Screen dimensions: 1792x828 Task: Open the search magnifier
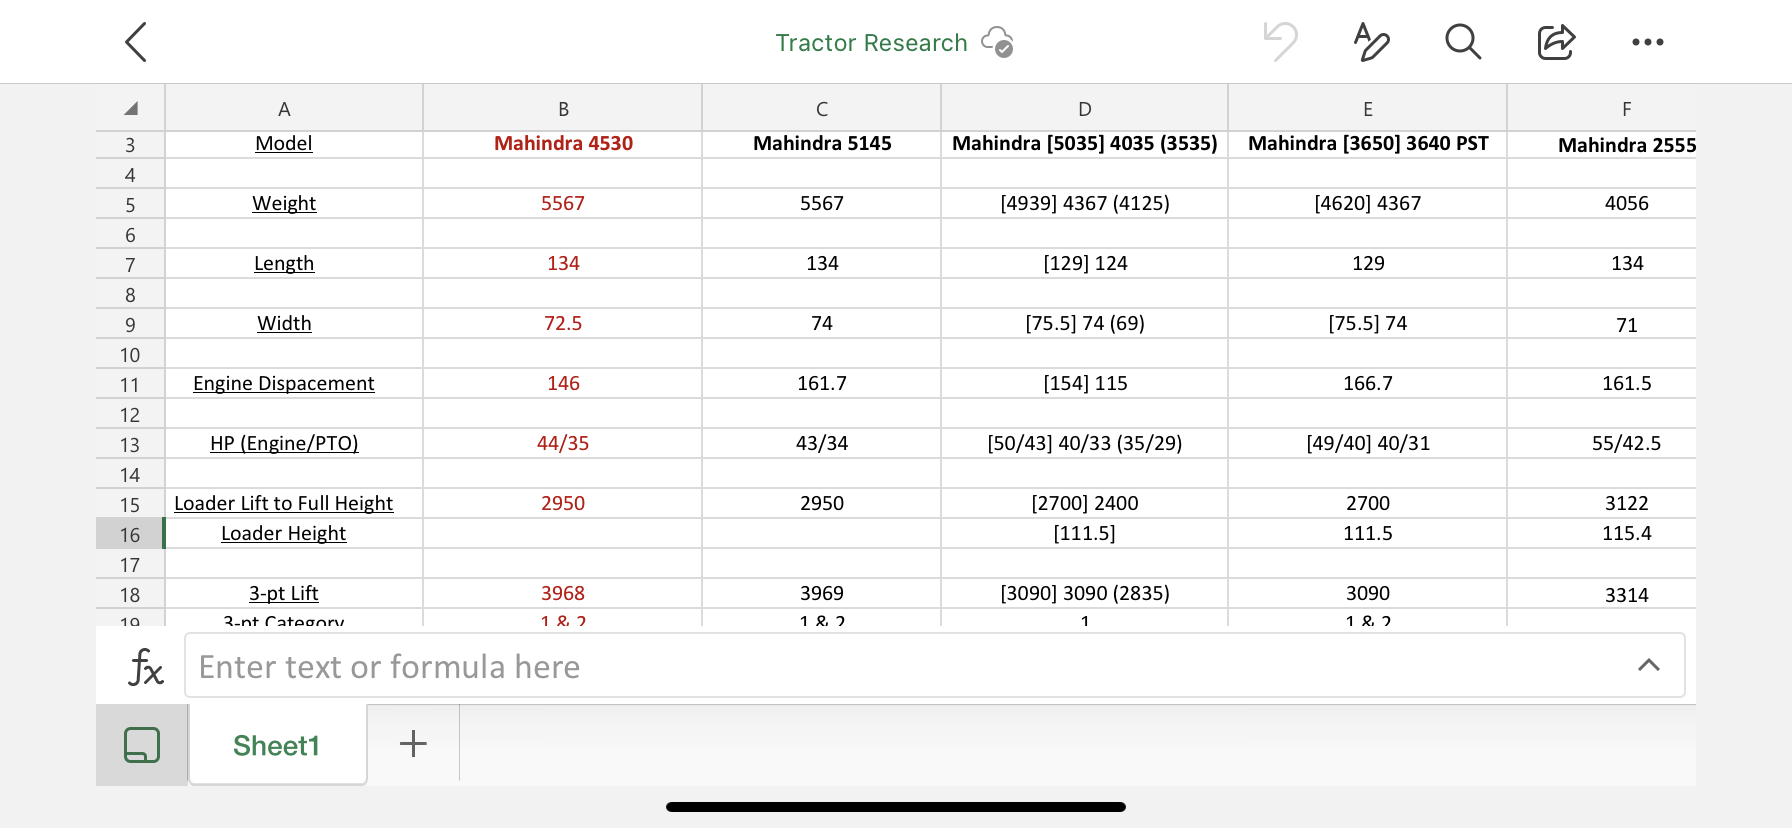pyautogui.click(x=1463, y=42)
